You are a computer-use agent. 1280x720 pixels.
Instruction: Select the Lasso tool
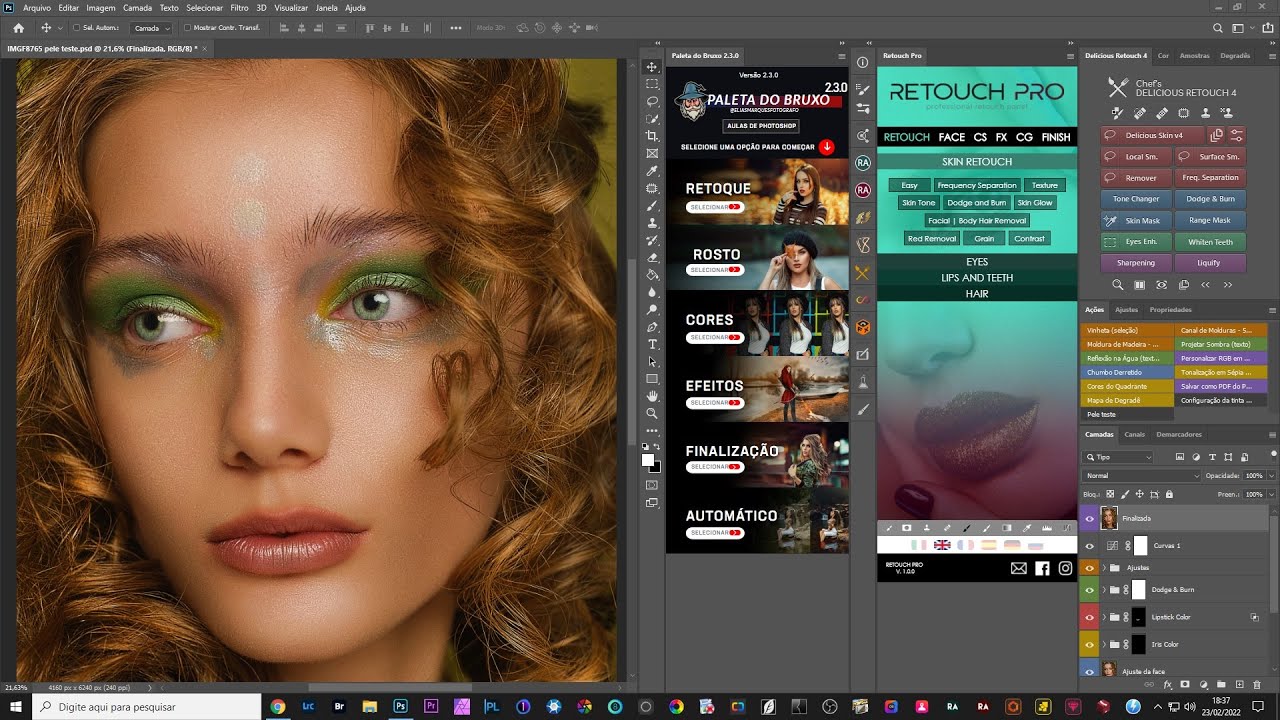point(652,101)
